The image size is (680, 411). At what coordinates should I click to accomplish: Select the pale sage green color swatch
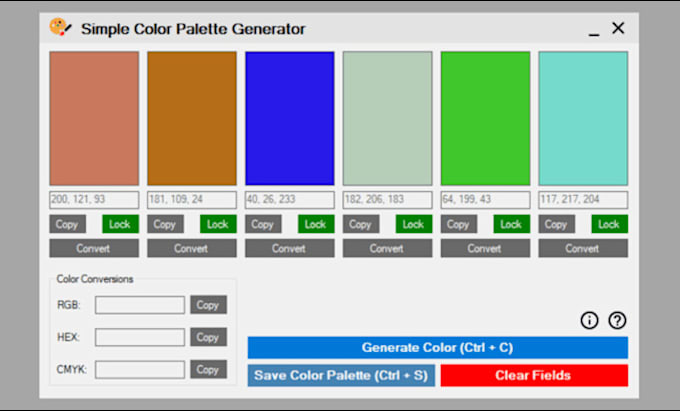387,118
